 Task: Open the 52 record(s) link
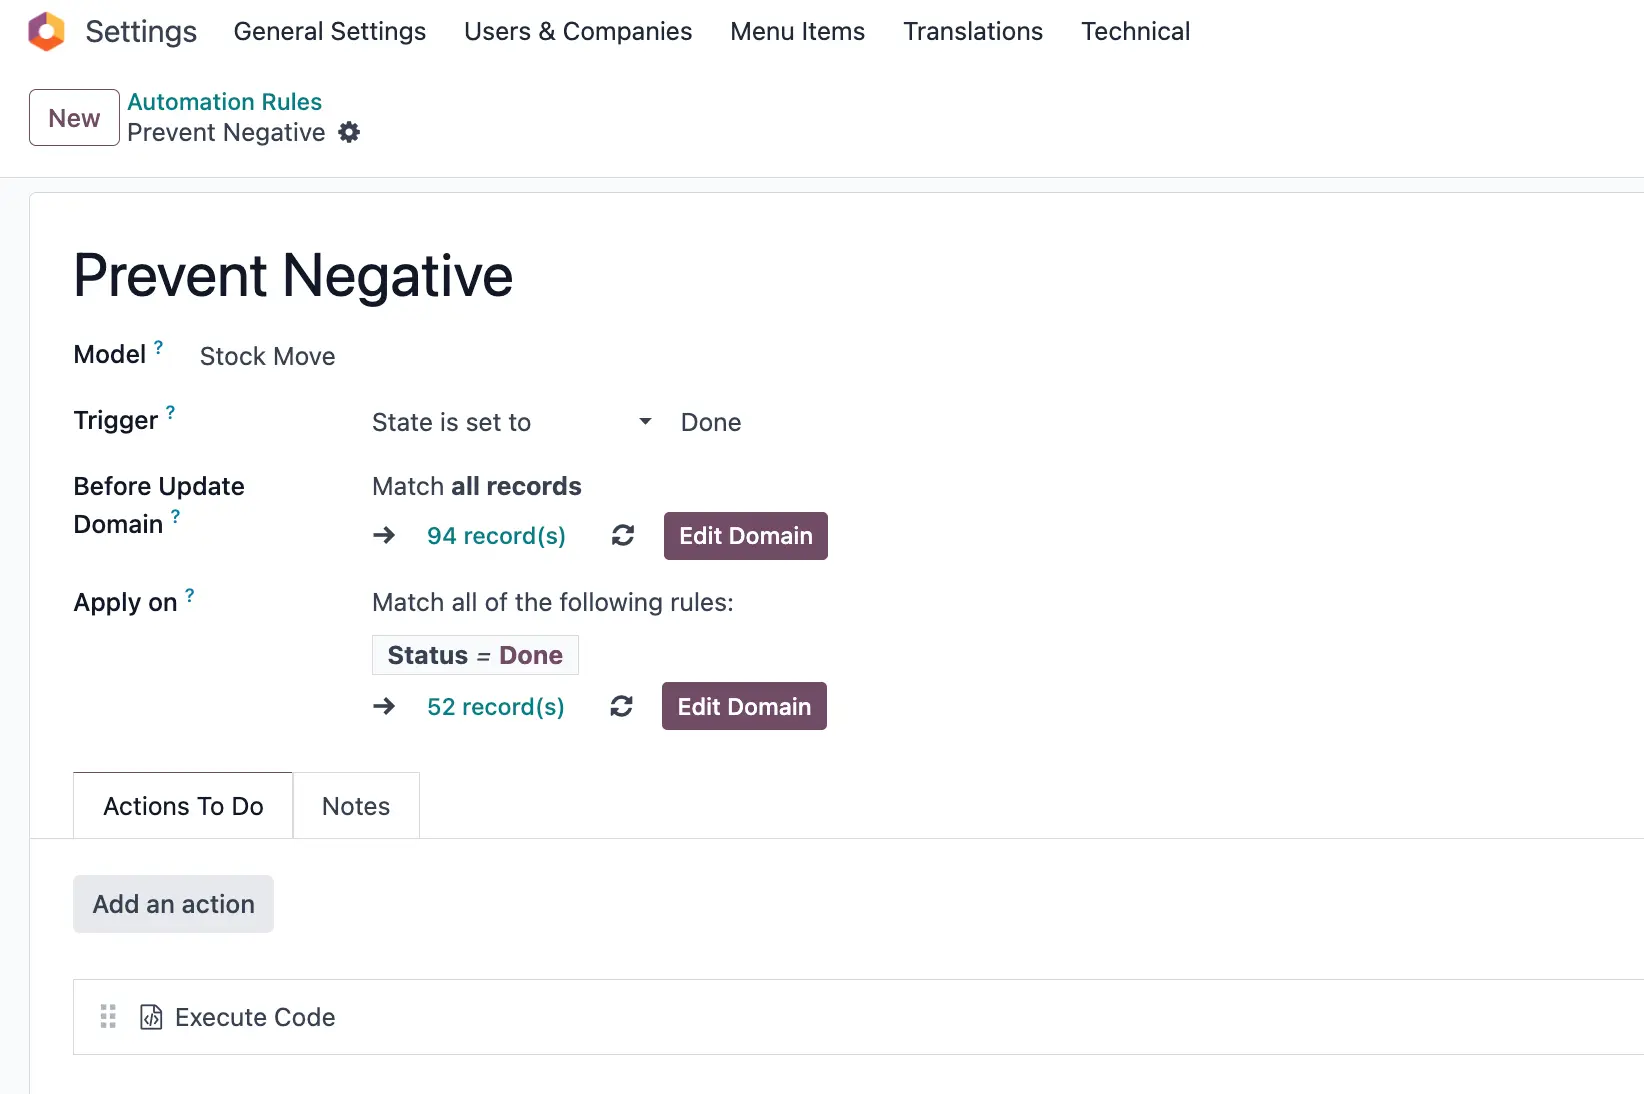[x=495, y=707]
